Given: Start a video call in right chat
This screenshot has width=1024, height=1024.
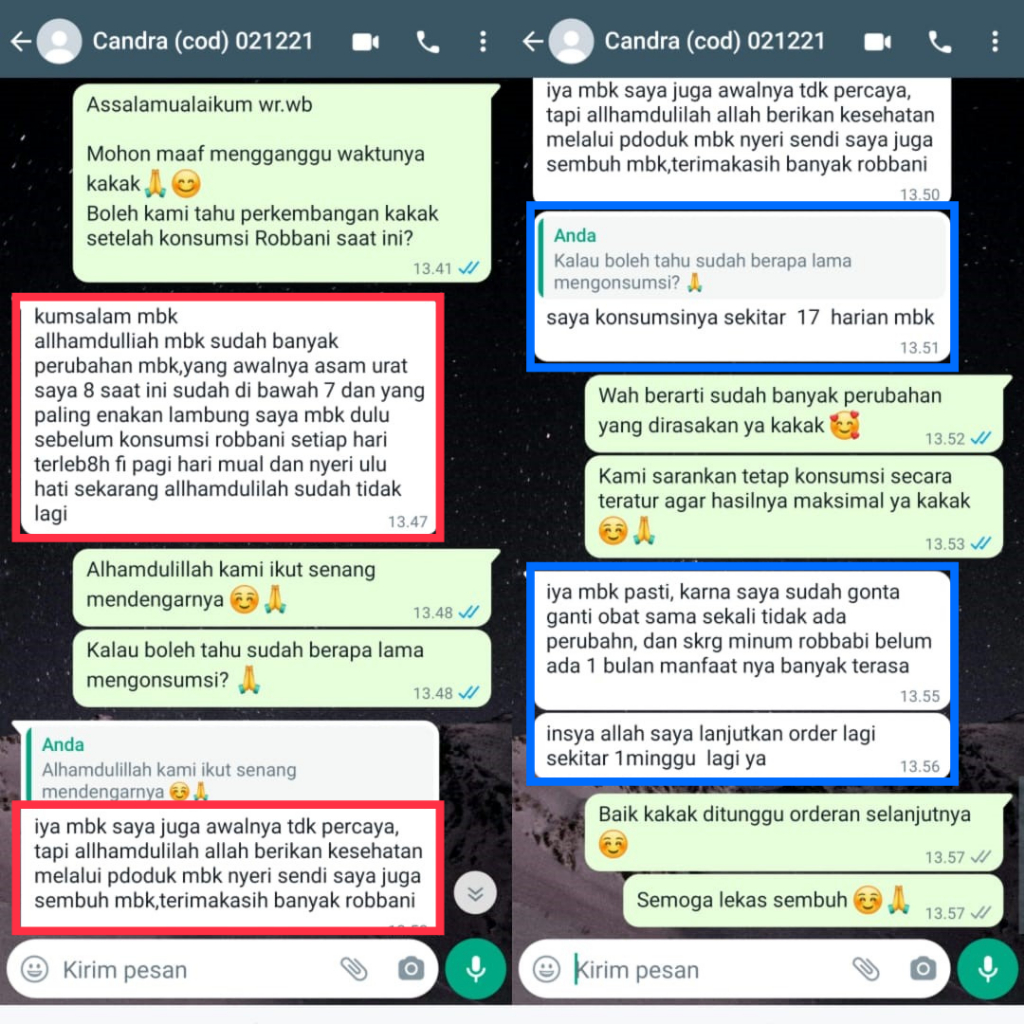Looking at the screenshot, I should tap(878, 42).
